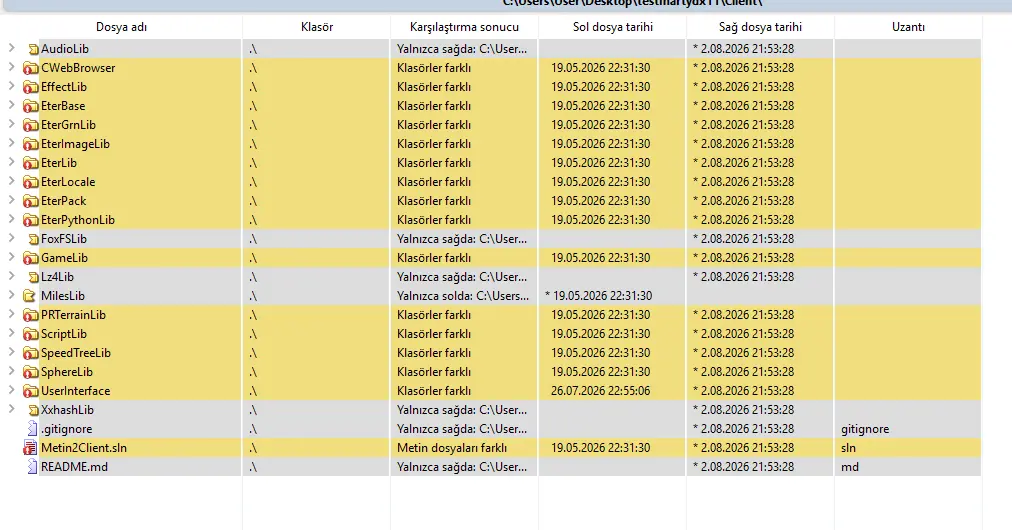This screenshot has height=530, width=1012.
Task: Click the EterPythonLib folder icon
Action: click(x=30, y=220)
